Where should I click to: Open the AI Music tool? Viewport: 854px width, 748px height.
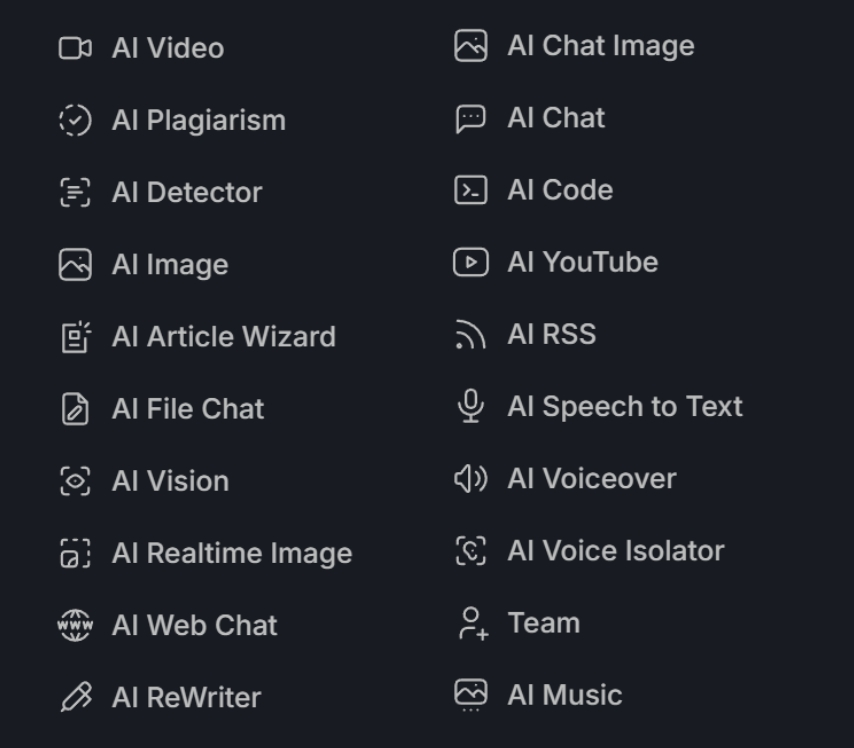tap(551, 696)
